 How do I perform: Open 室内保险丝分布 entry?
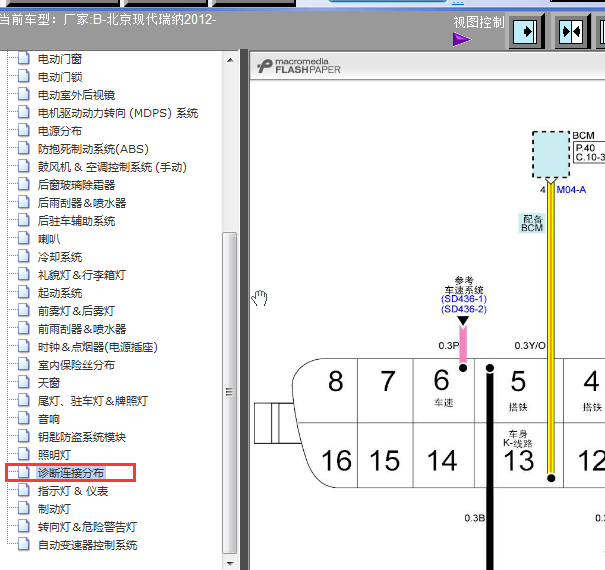76,365
